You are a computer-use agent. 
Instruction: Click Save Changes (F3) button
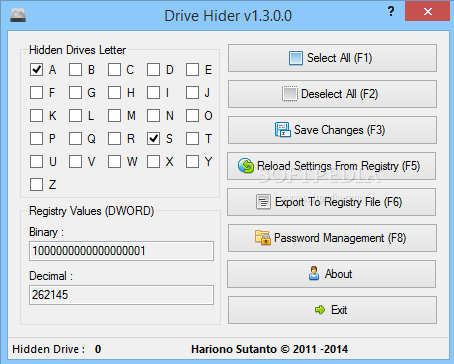pos(332,130)
